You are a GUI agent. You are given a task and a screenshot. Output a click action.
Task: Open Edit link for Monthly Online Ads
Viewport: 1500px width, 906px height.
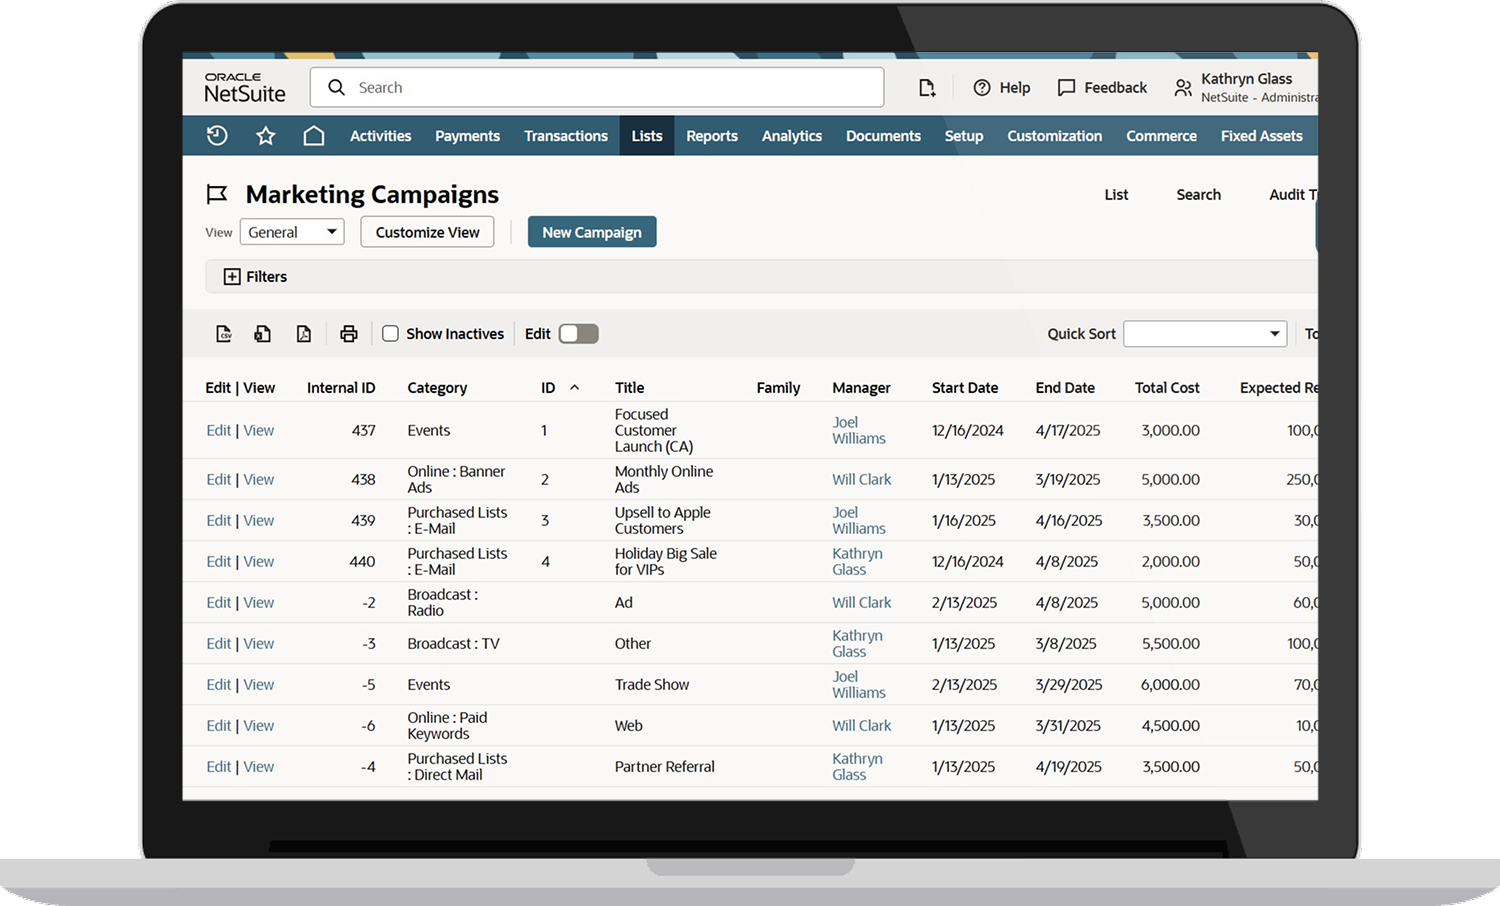[x=218, y=480]
